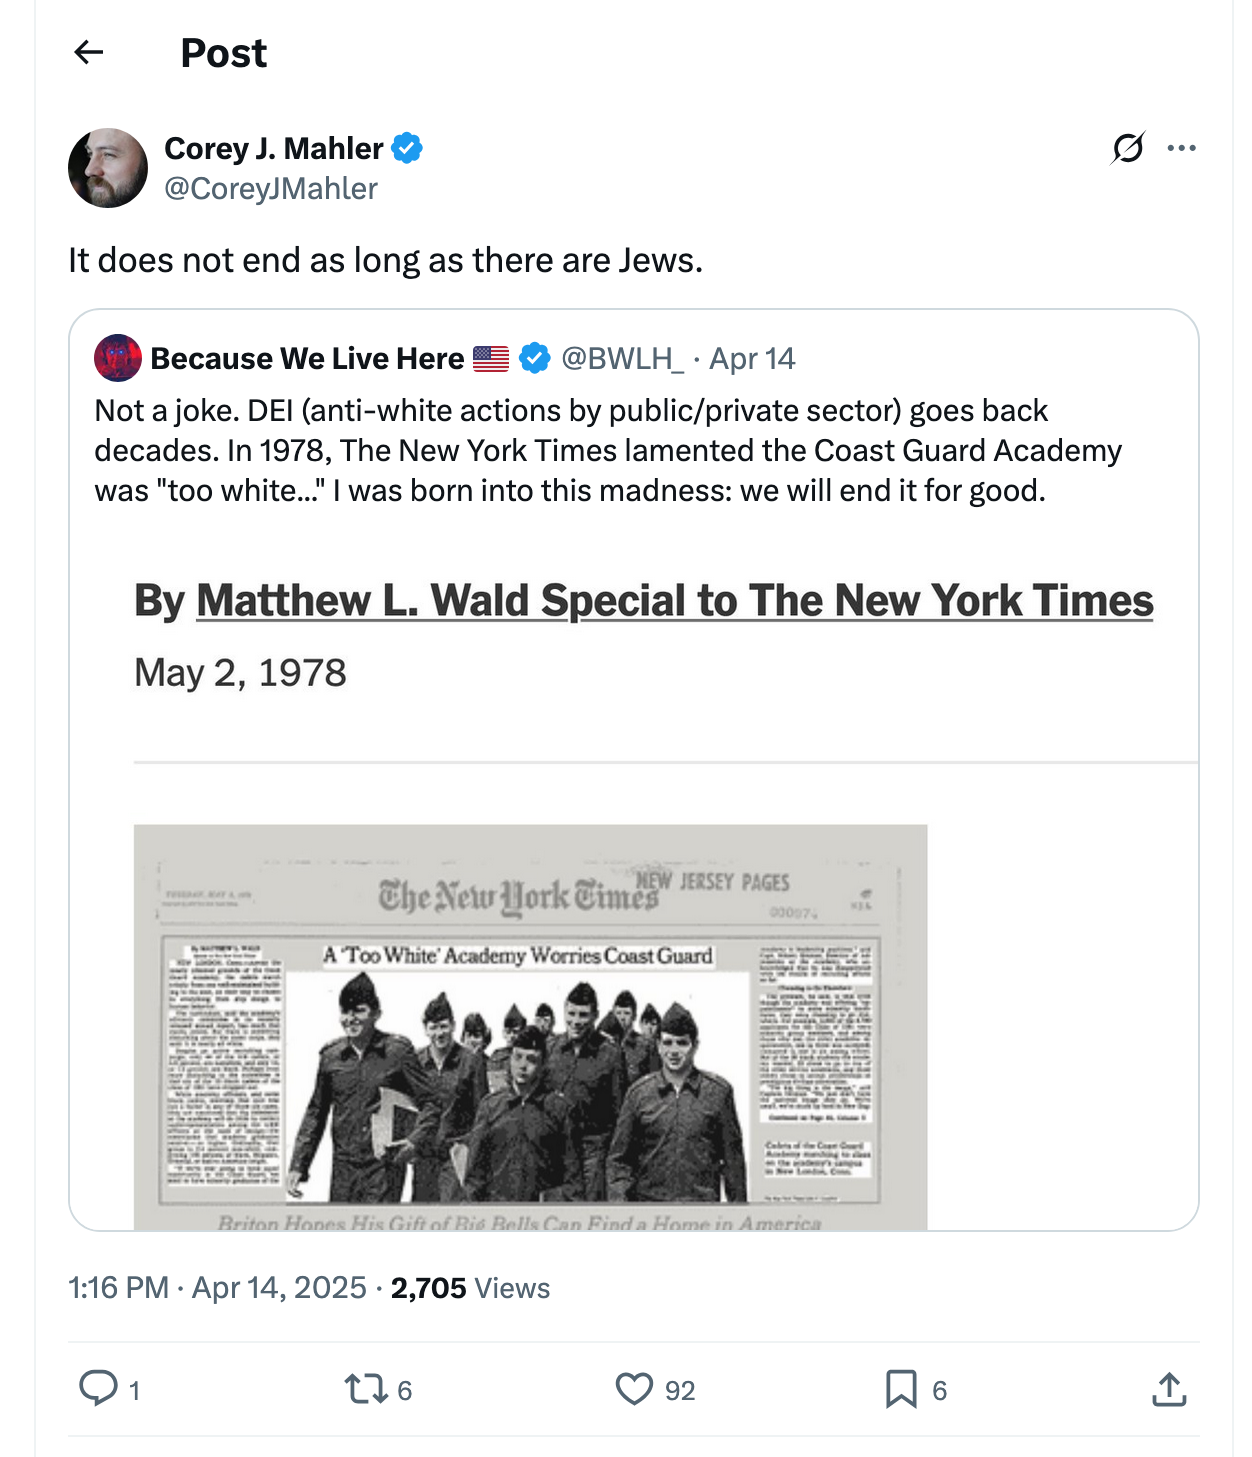Click Corey J. Mahler's verified badge
This screenshot has width=1252, height=1457.
coord(407,147)
